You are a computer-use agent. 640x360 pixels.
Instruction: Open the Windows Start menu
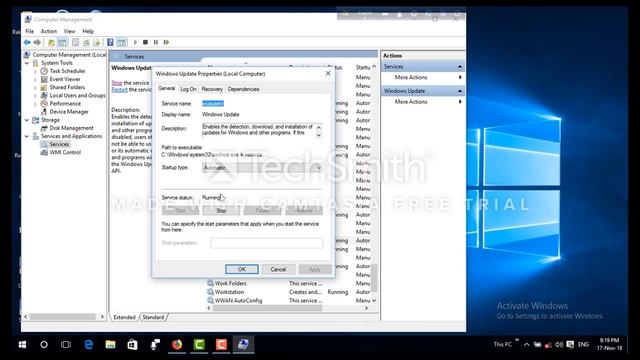tap(22, 345)
